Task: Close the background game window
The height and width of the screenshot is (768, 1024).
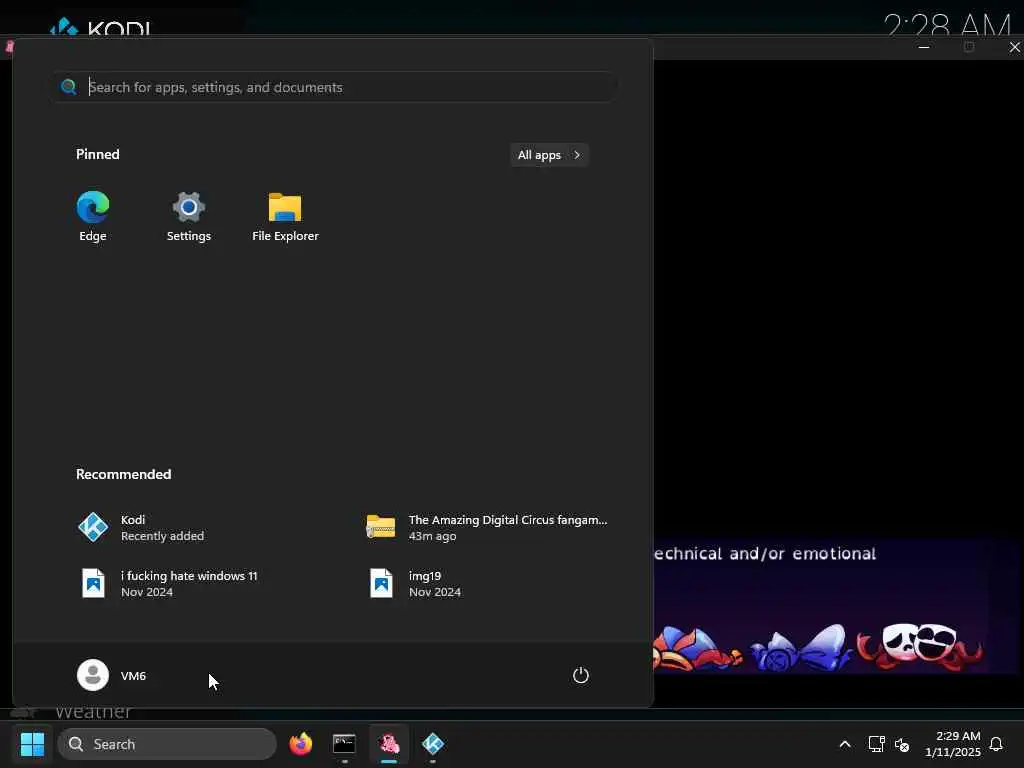Action: click(x=1014, y=47)
